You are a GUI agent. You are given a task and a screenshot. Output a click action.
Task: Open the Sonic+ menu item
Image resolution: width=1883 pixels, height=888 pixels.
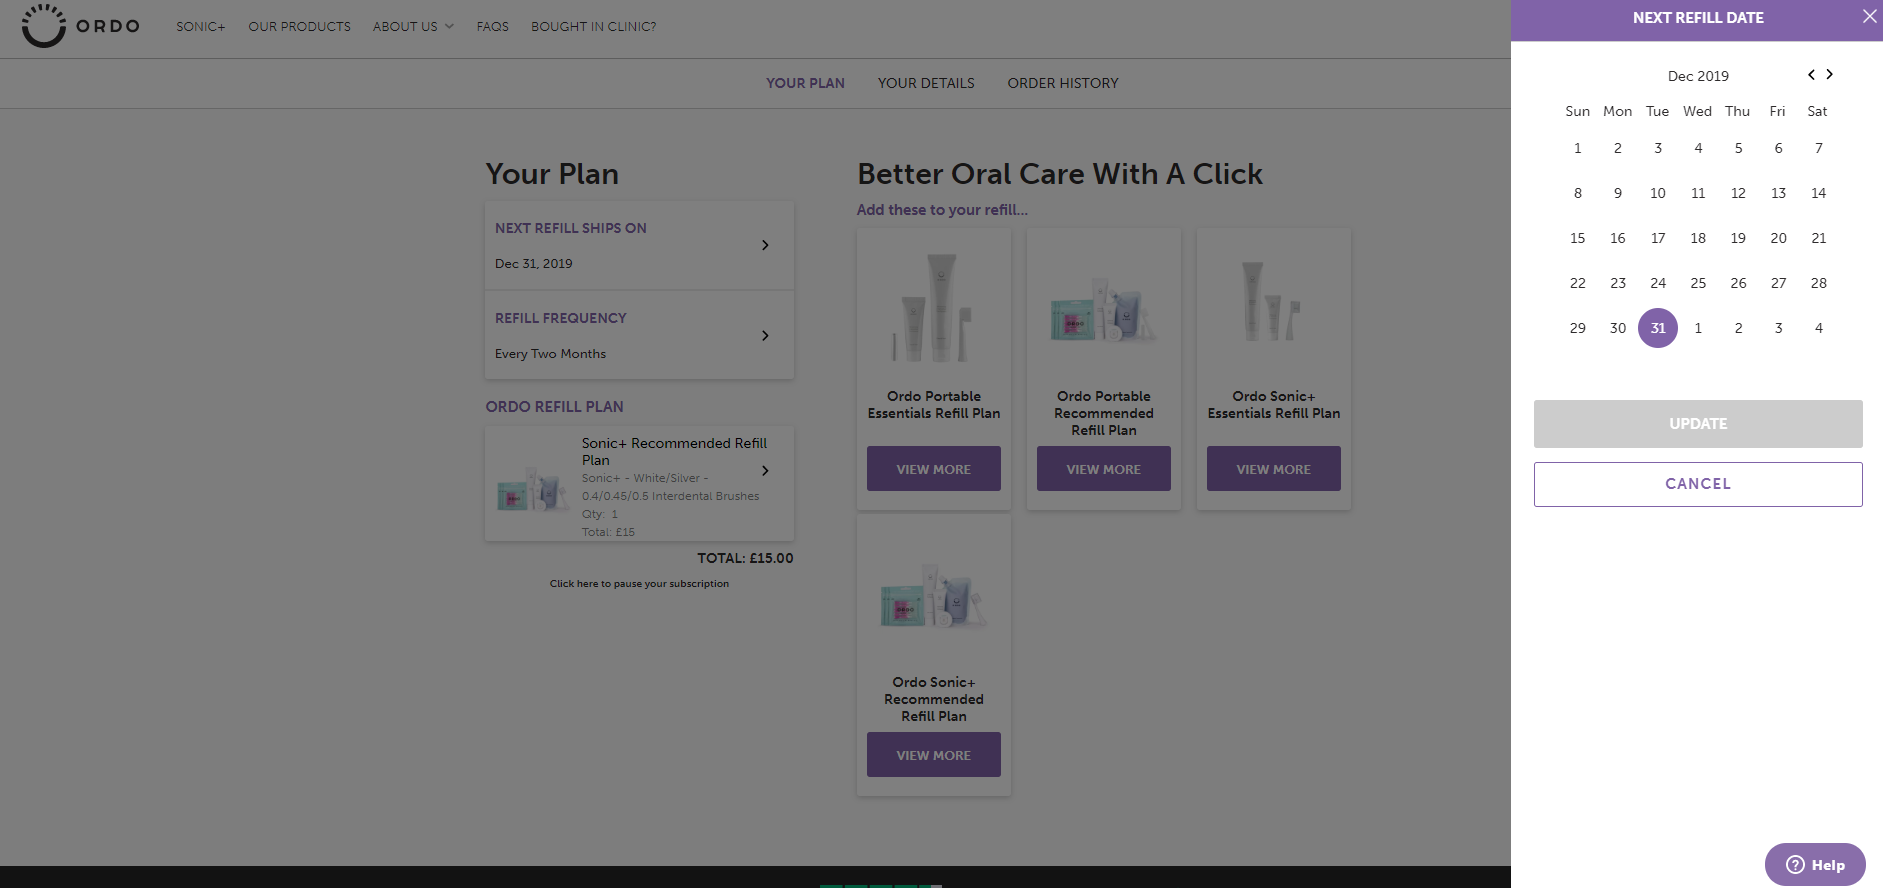click(x=201, y=26)
